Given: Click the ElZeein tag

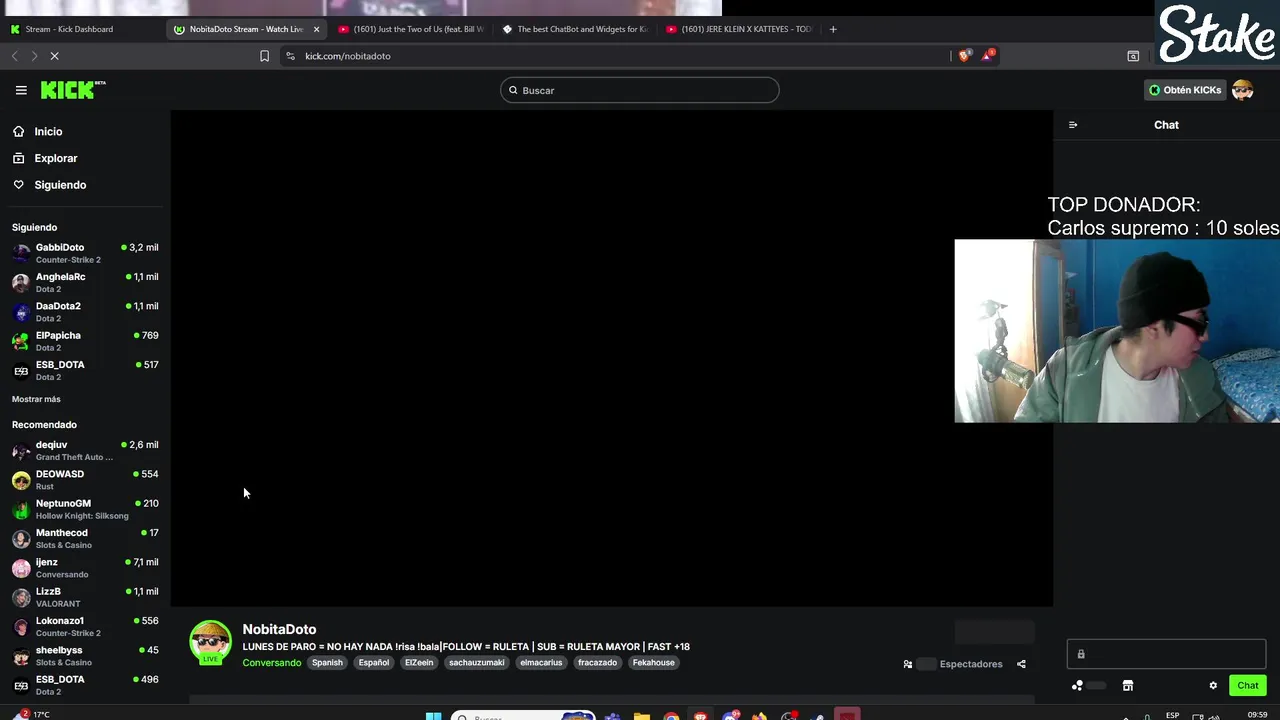Looking at the screenshot, I should 419,663.
